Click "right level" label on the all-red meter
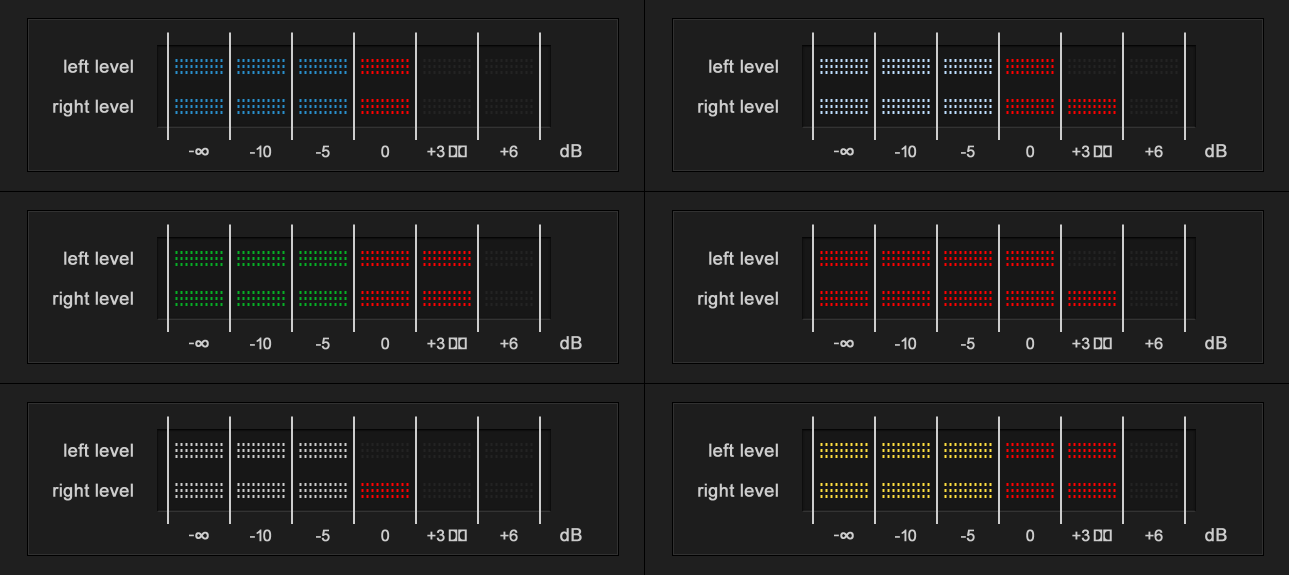Screen dimensions: 1289x575 tap(738, 299)
